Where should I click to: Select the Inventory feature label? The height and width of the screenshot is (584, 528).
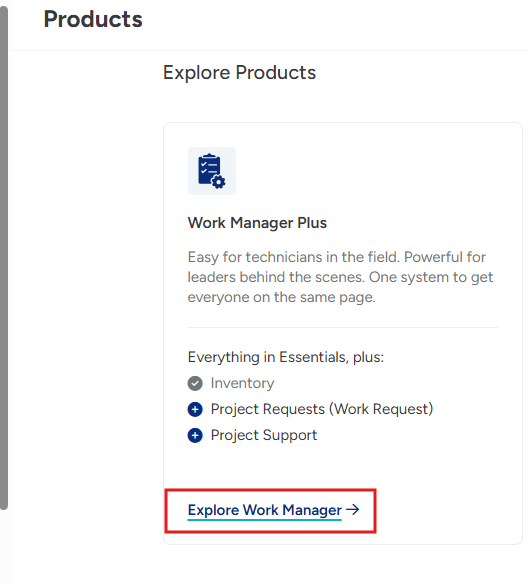242,383
